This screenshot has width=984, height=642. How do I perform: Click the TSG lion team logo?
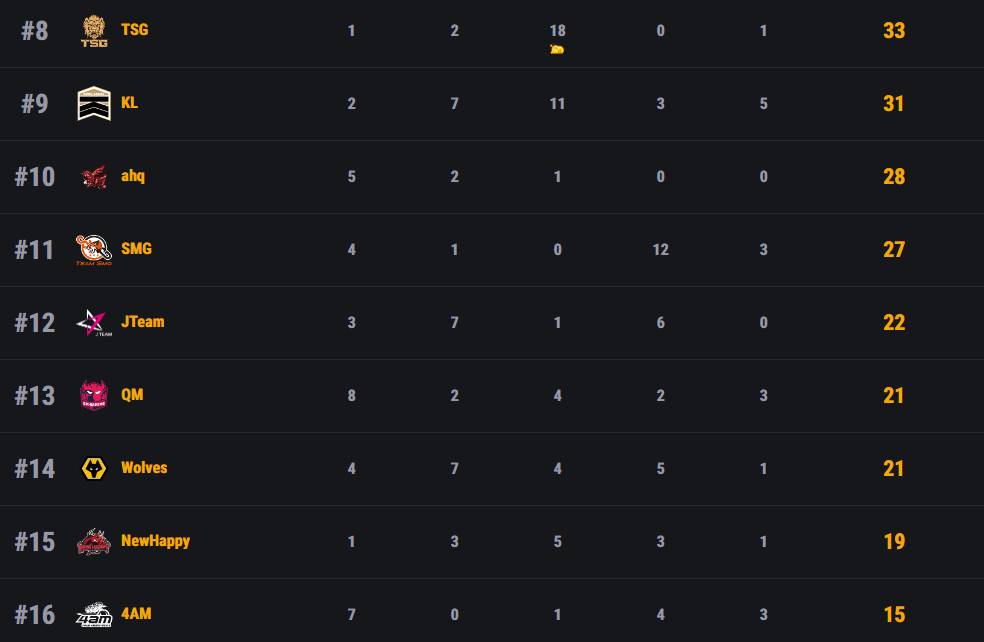94,31
